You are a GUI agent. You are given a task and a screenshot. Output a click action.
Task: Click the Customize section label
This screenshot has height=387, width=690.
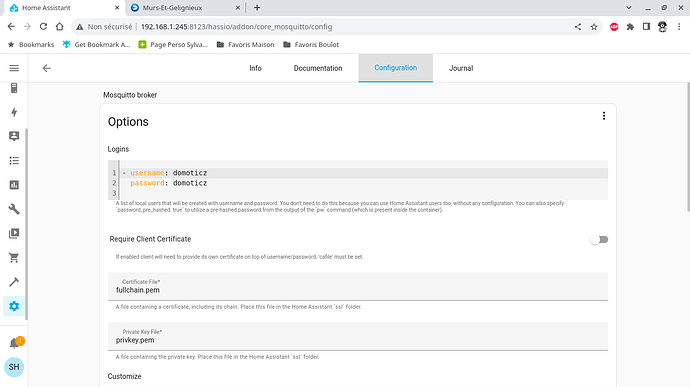[x=125, y=376]
